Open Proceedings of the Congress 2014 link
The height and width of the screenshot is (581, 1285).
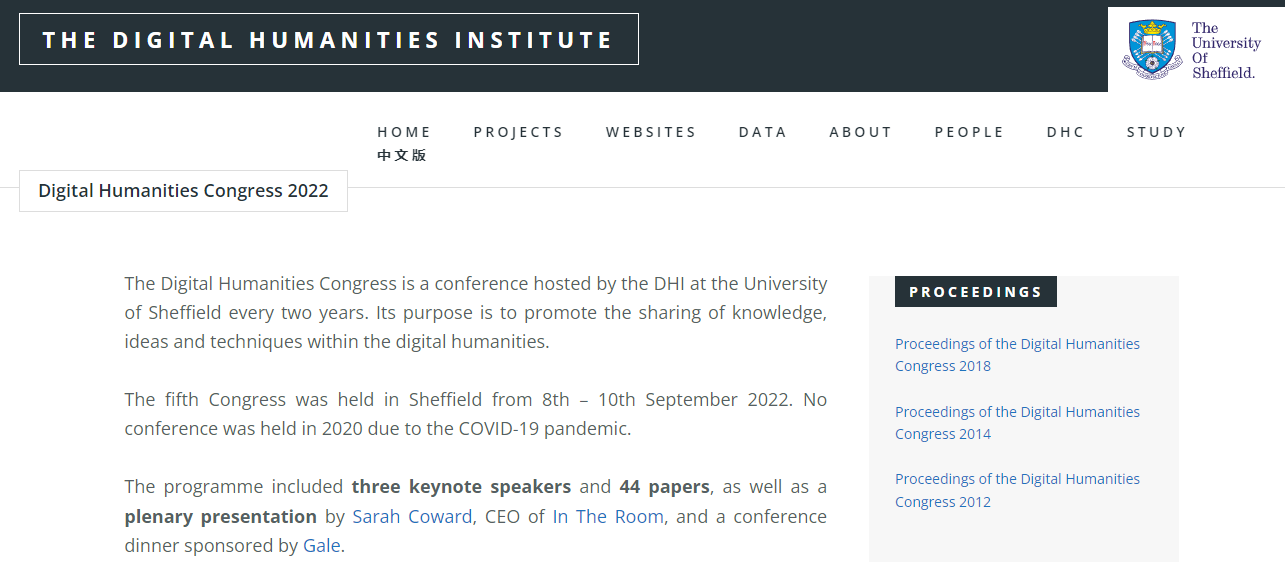pos(1017,423)
